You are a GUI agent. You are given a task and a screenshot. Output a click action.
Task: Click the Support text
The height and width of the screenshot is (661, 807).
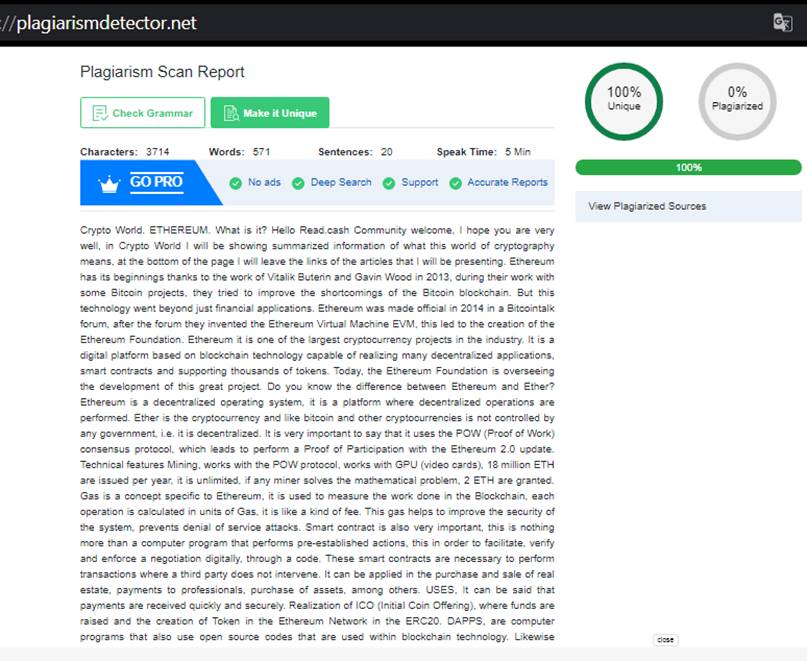point(419,182)
